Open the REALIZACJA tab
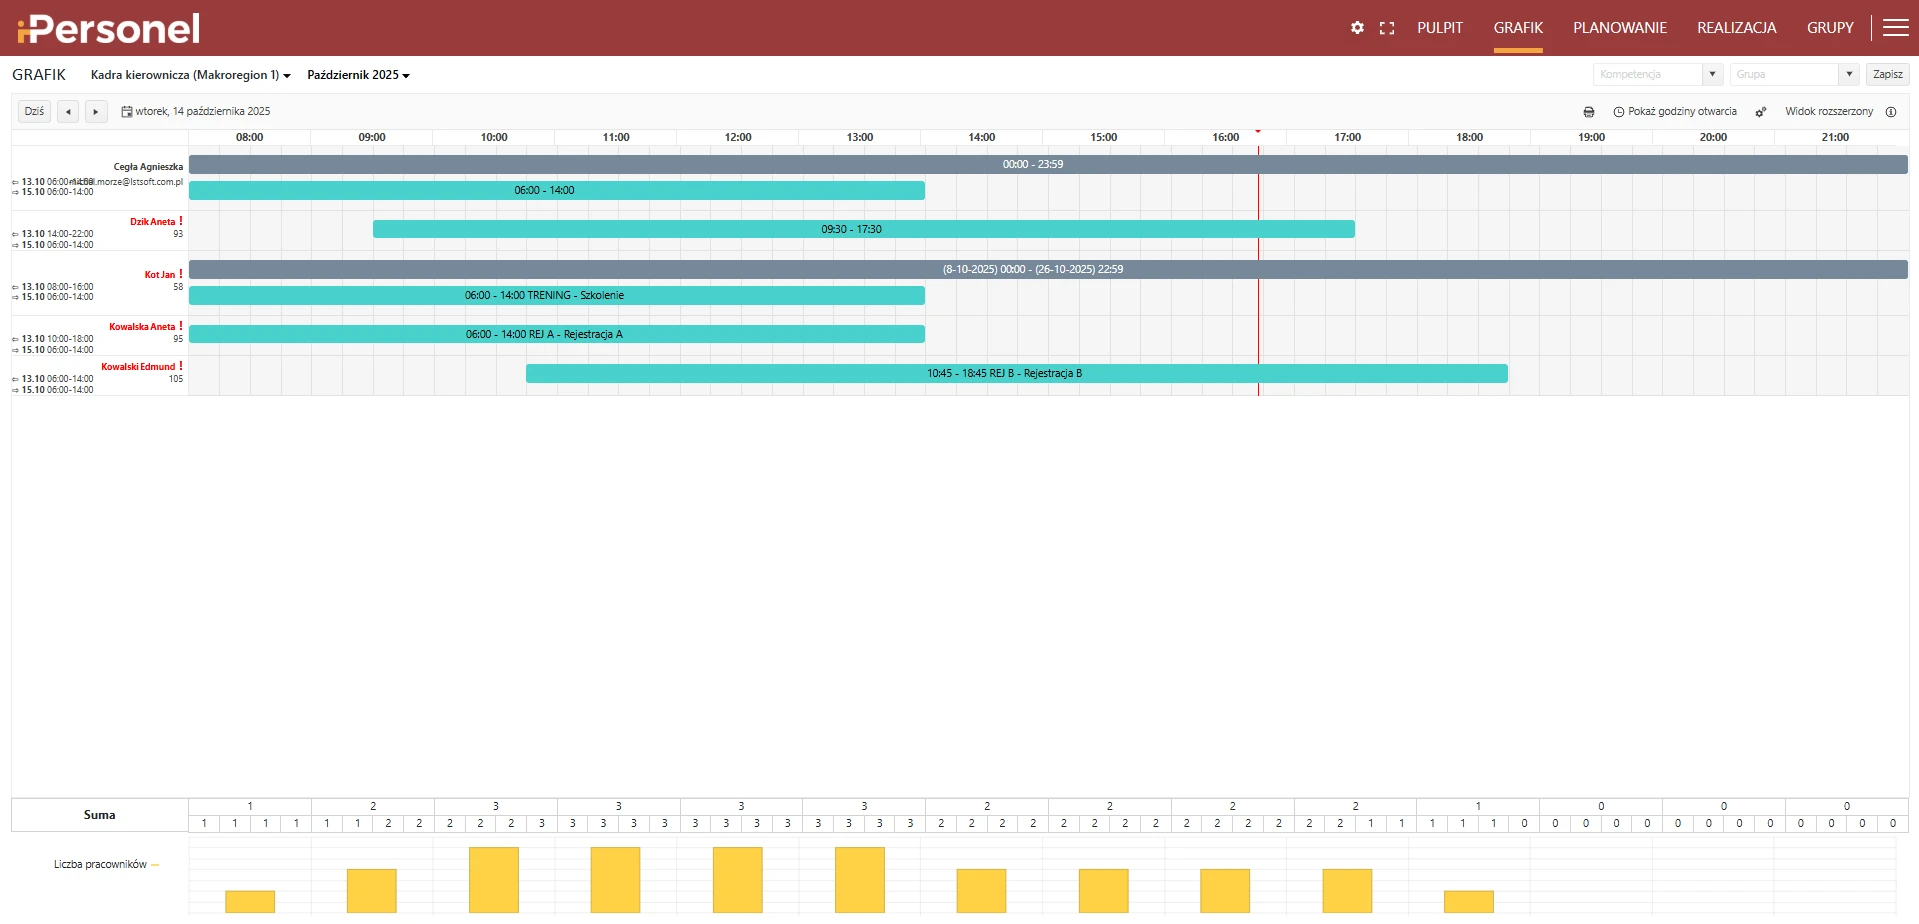The width and height of the screenshot is (1919, 924). coord(1736,28)
